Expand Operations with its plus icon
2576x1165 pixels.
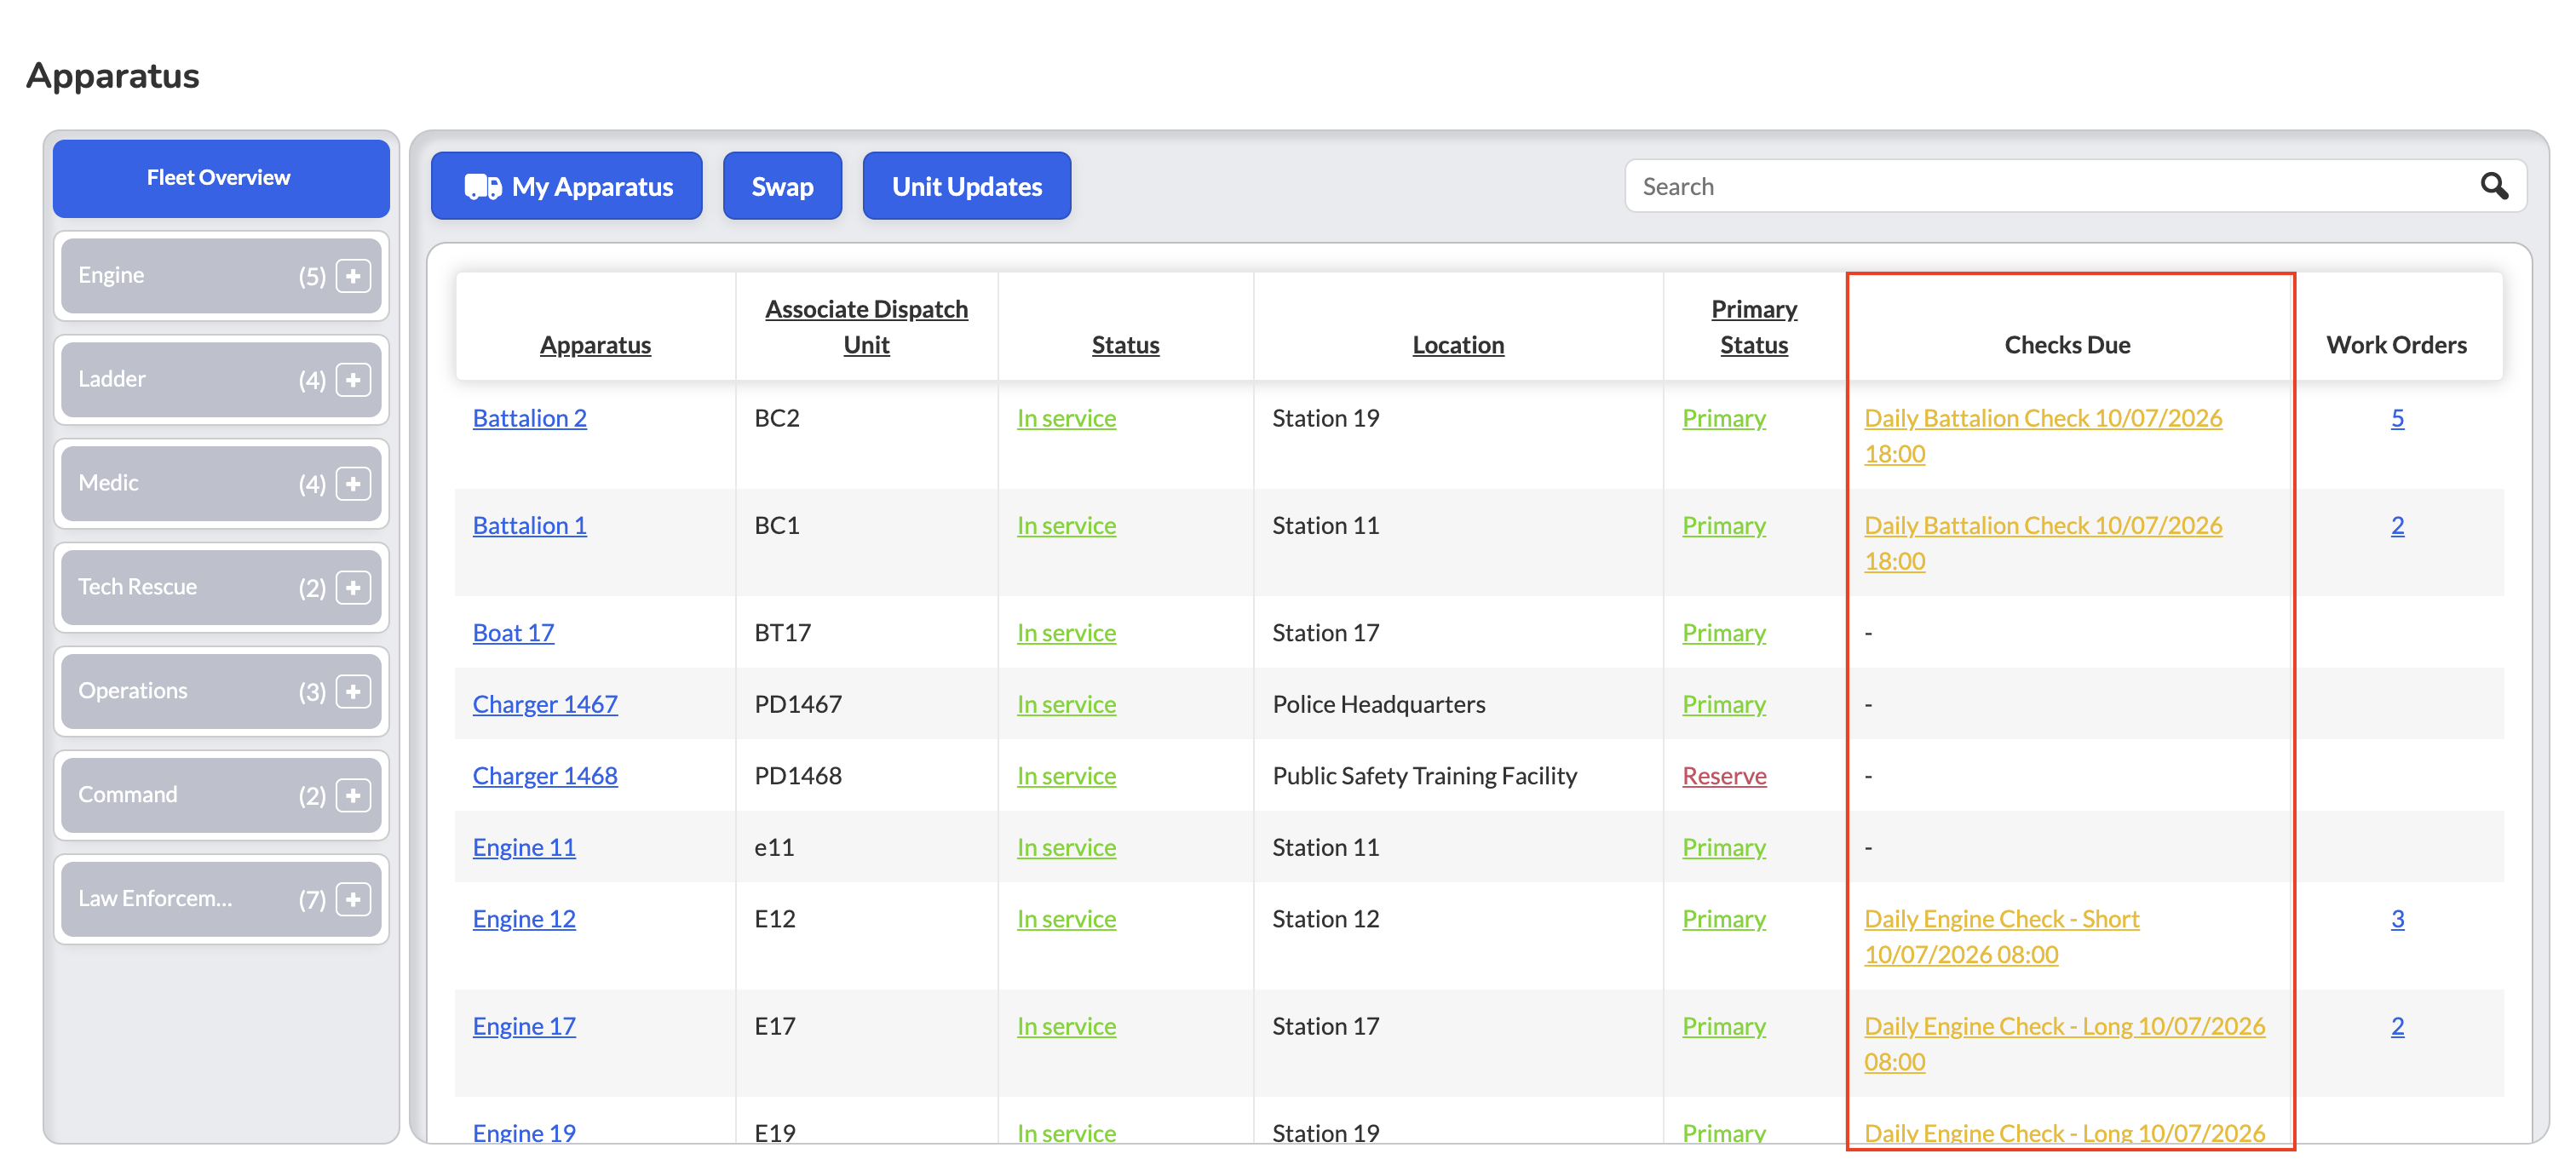[353, 692]
